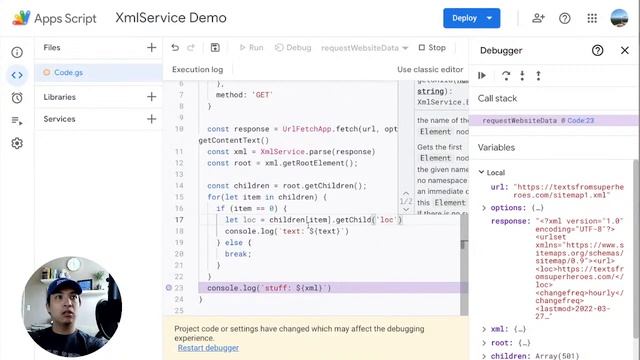The width and height of the screenshot is (640, 360).
Task: Click the Restart debugger link
Action: coord(208,348)
